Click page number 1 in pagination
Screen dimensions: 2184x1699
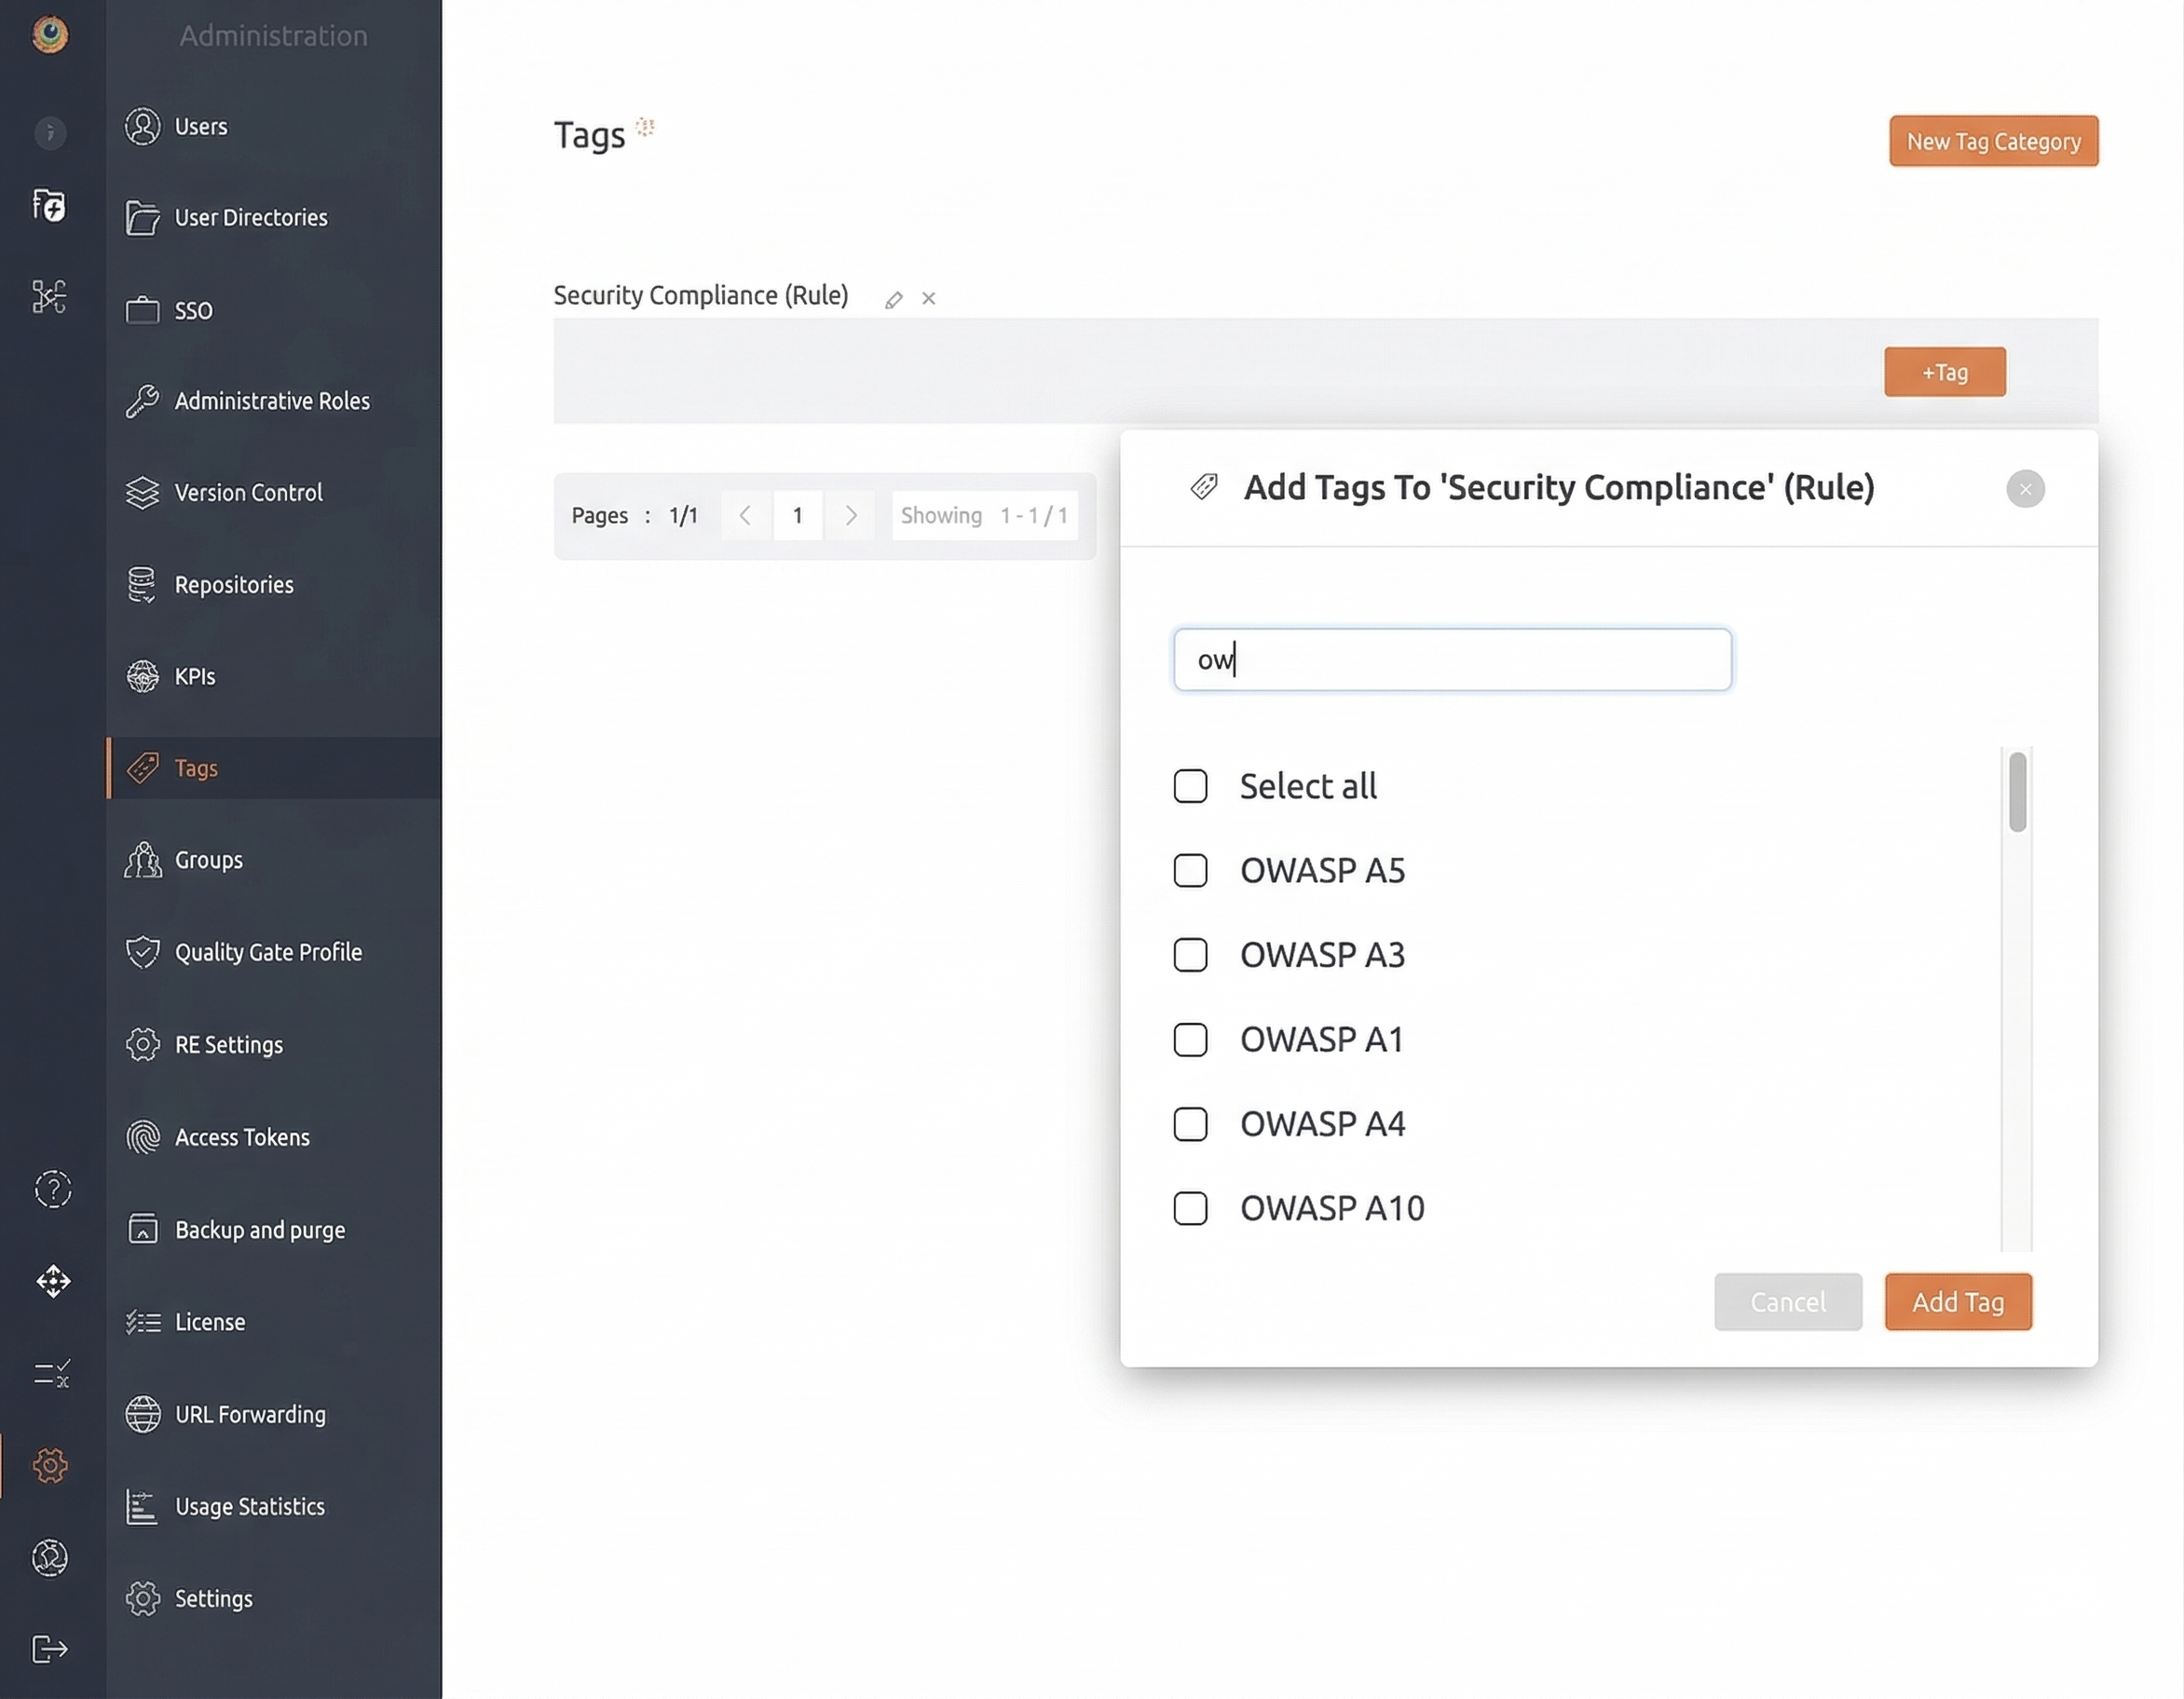point(797,515)
